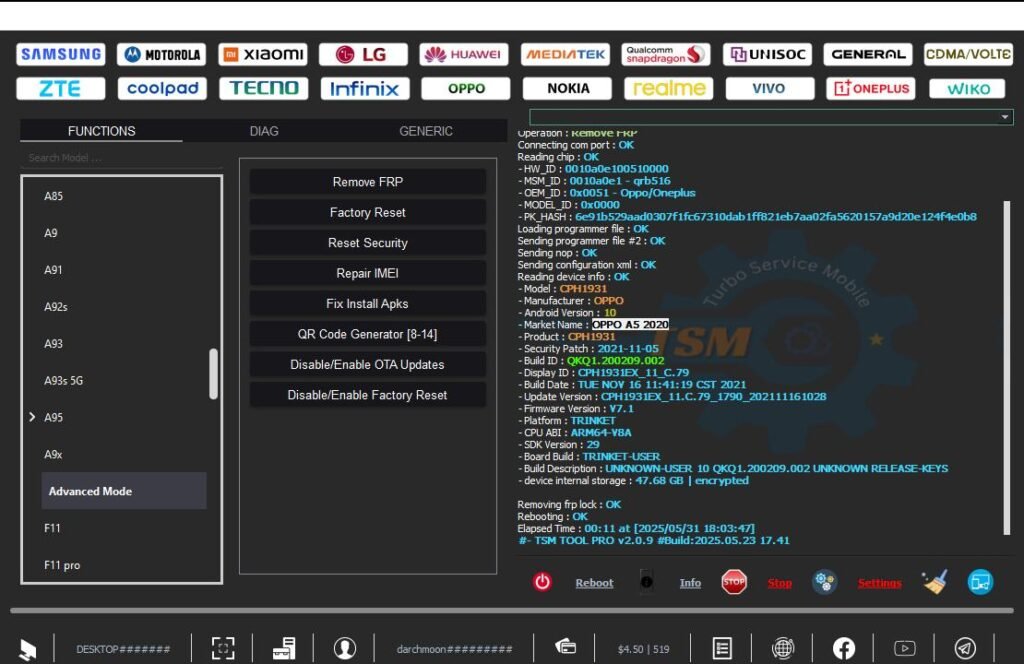Image resolution: width=1024 pixels, height=664 pixels.
Task: Pick the LG brand logo
Action: [x=363, y=54]
